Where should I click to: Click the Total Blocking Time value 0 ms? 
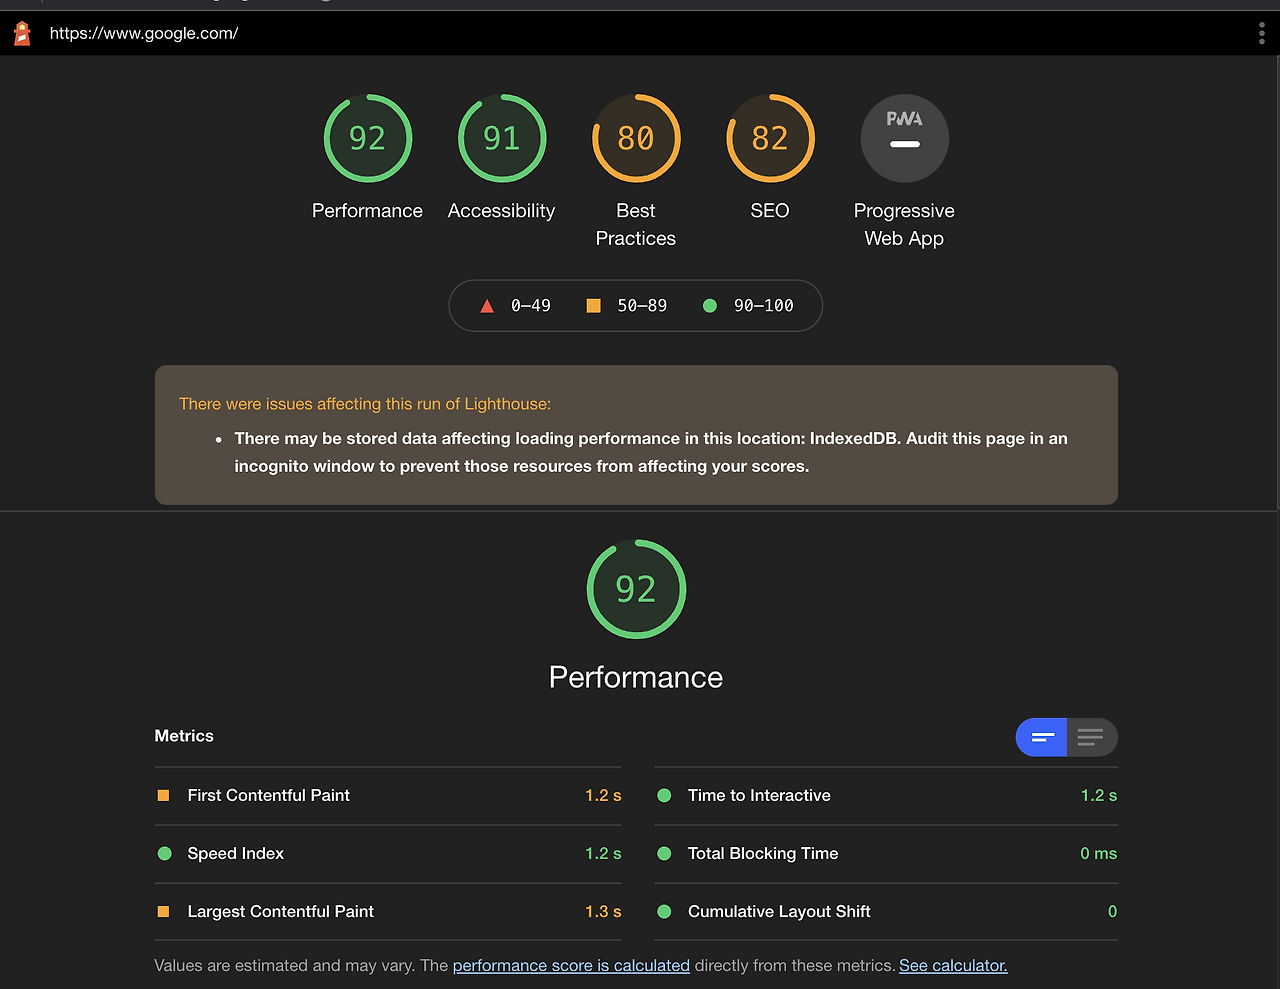[1098, 854]
